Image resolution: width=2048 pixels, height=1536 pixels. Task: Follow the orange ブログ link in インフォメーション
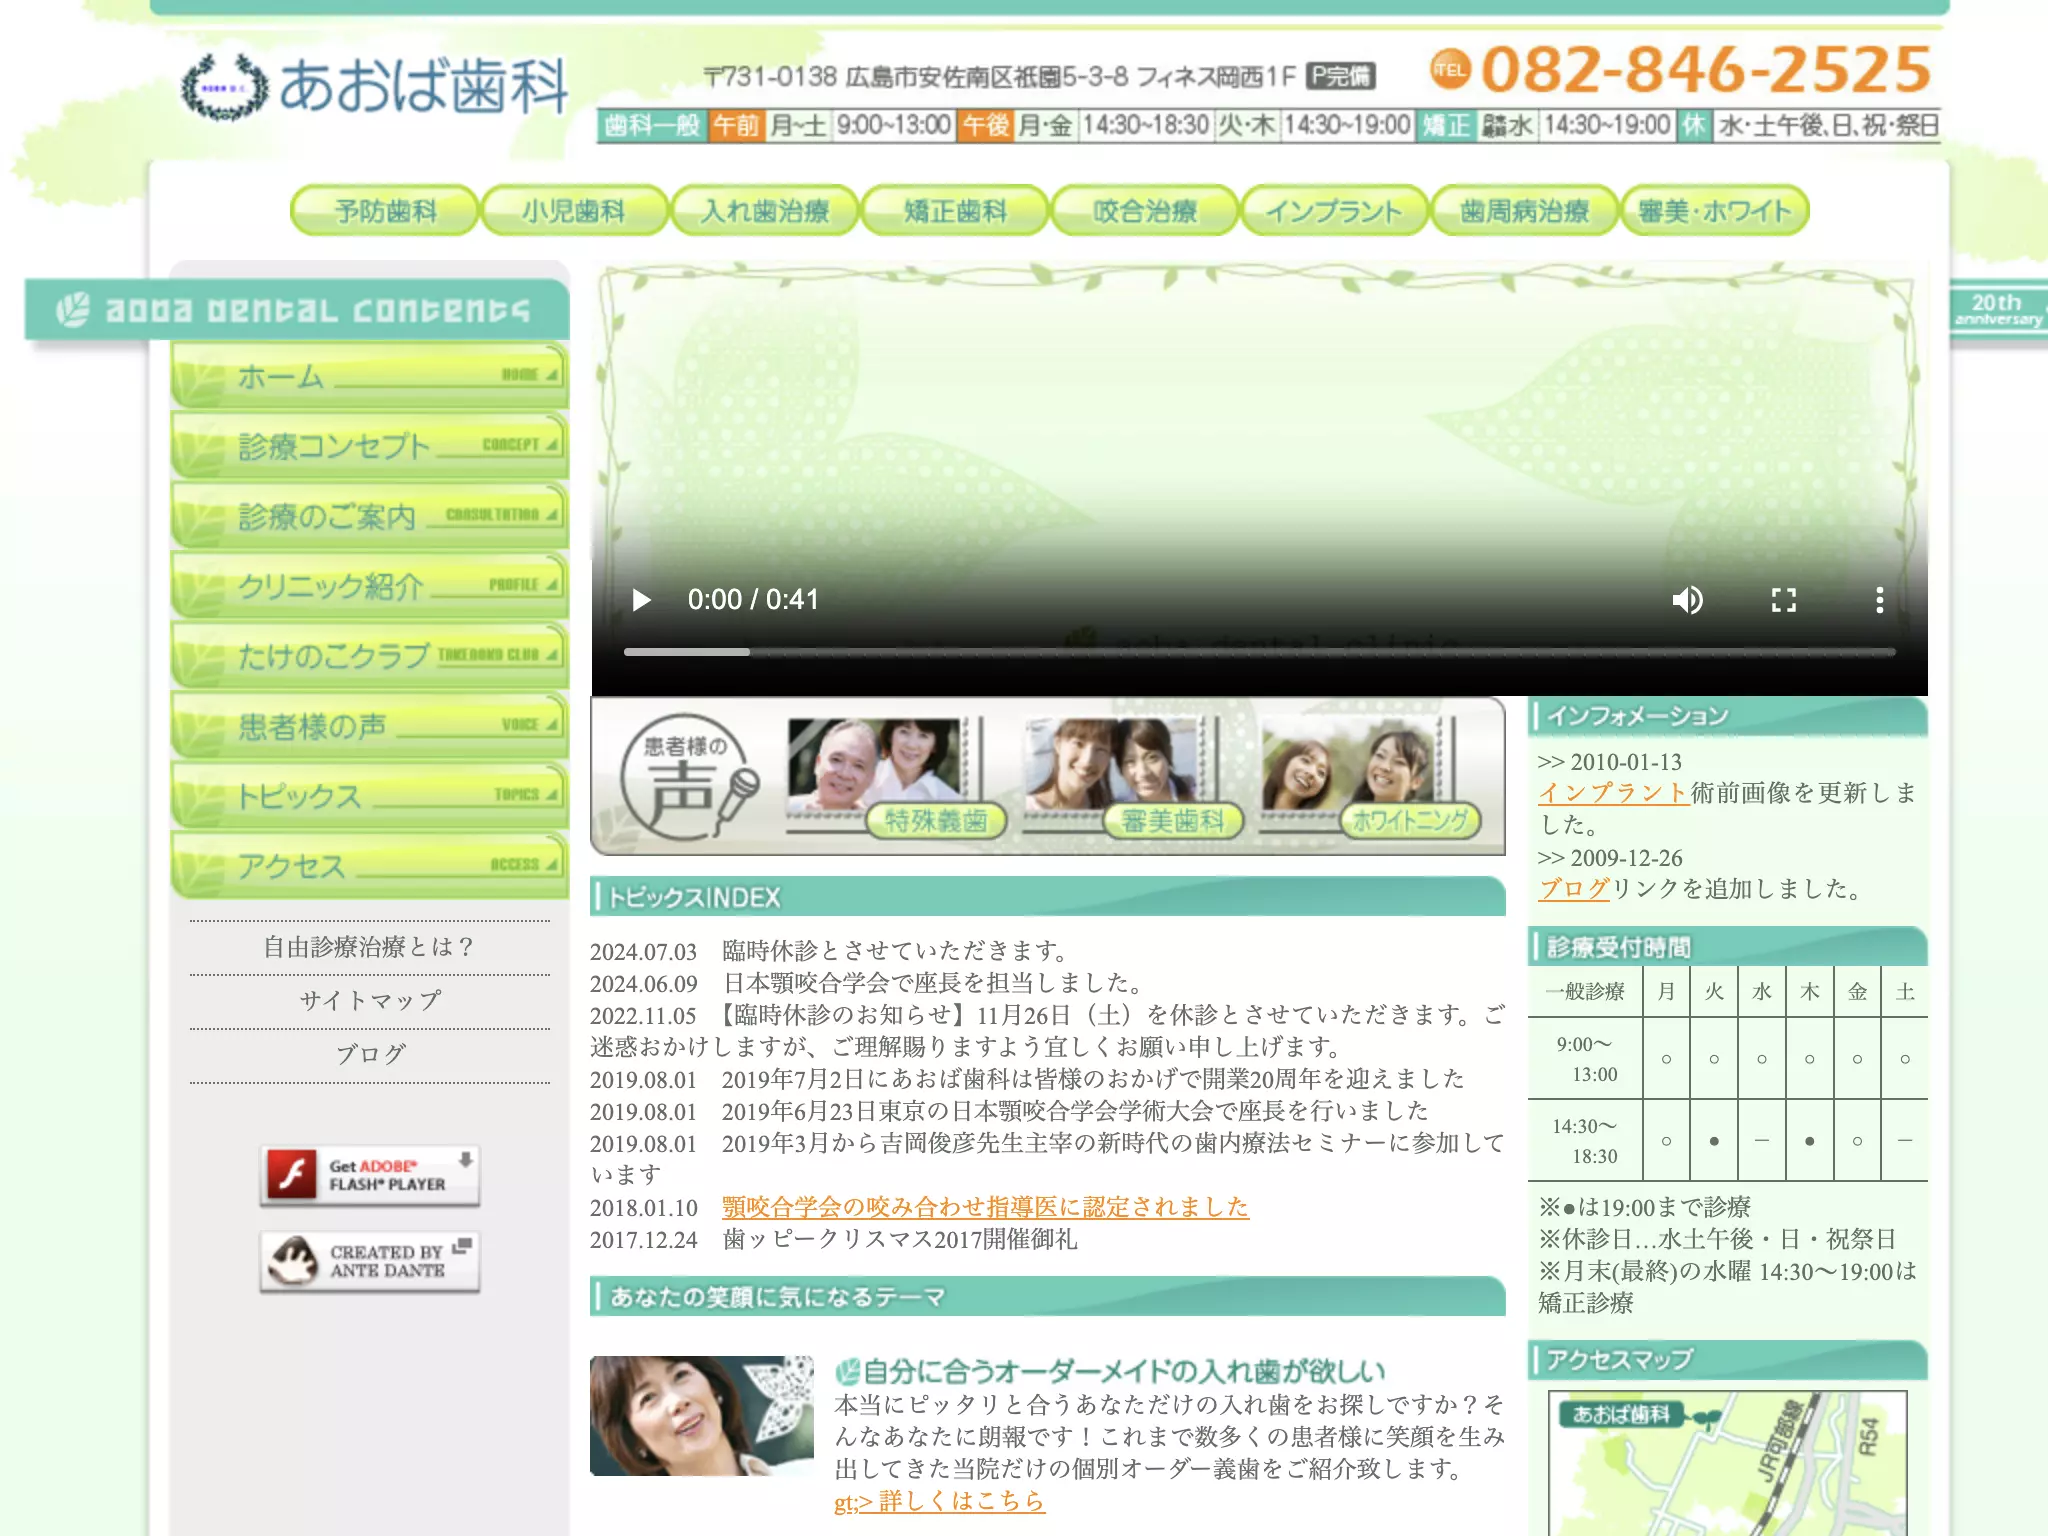[x=1574, y=889]
